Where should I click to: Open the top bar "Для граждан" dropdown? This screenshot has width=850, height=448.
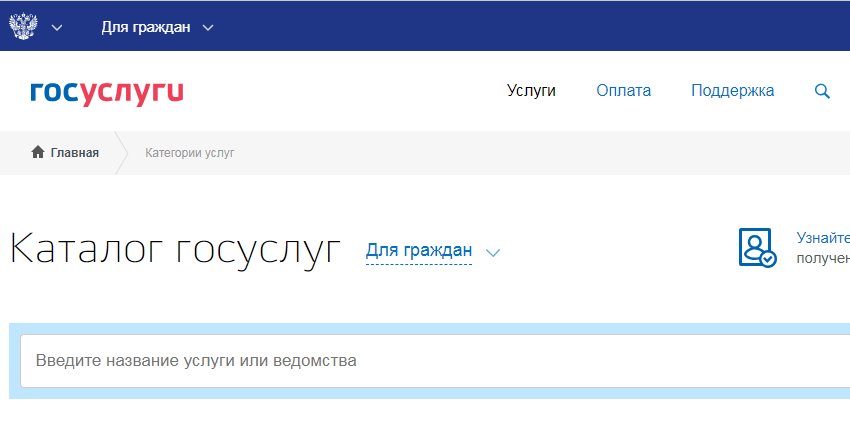tap(157, 27)
